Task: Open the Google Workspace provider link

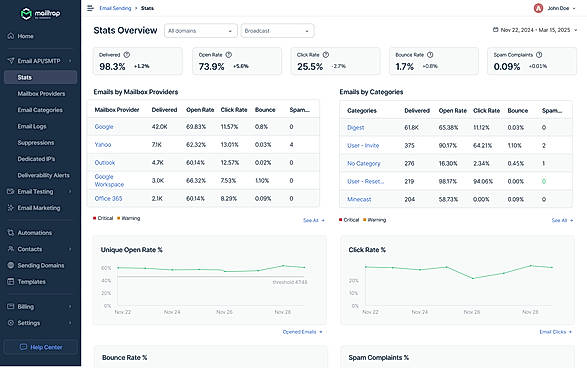Action: coord(109,180)
